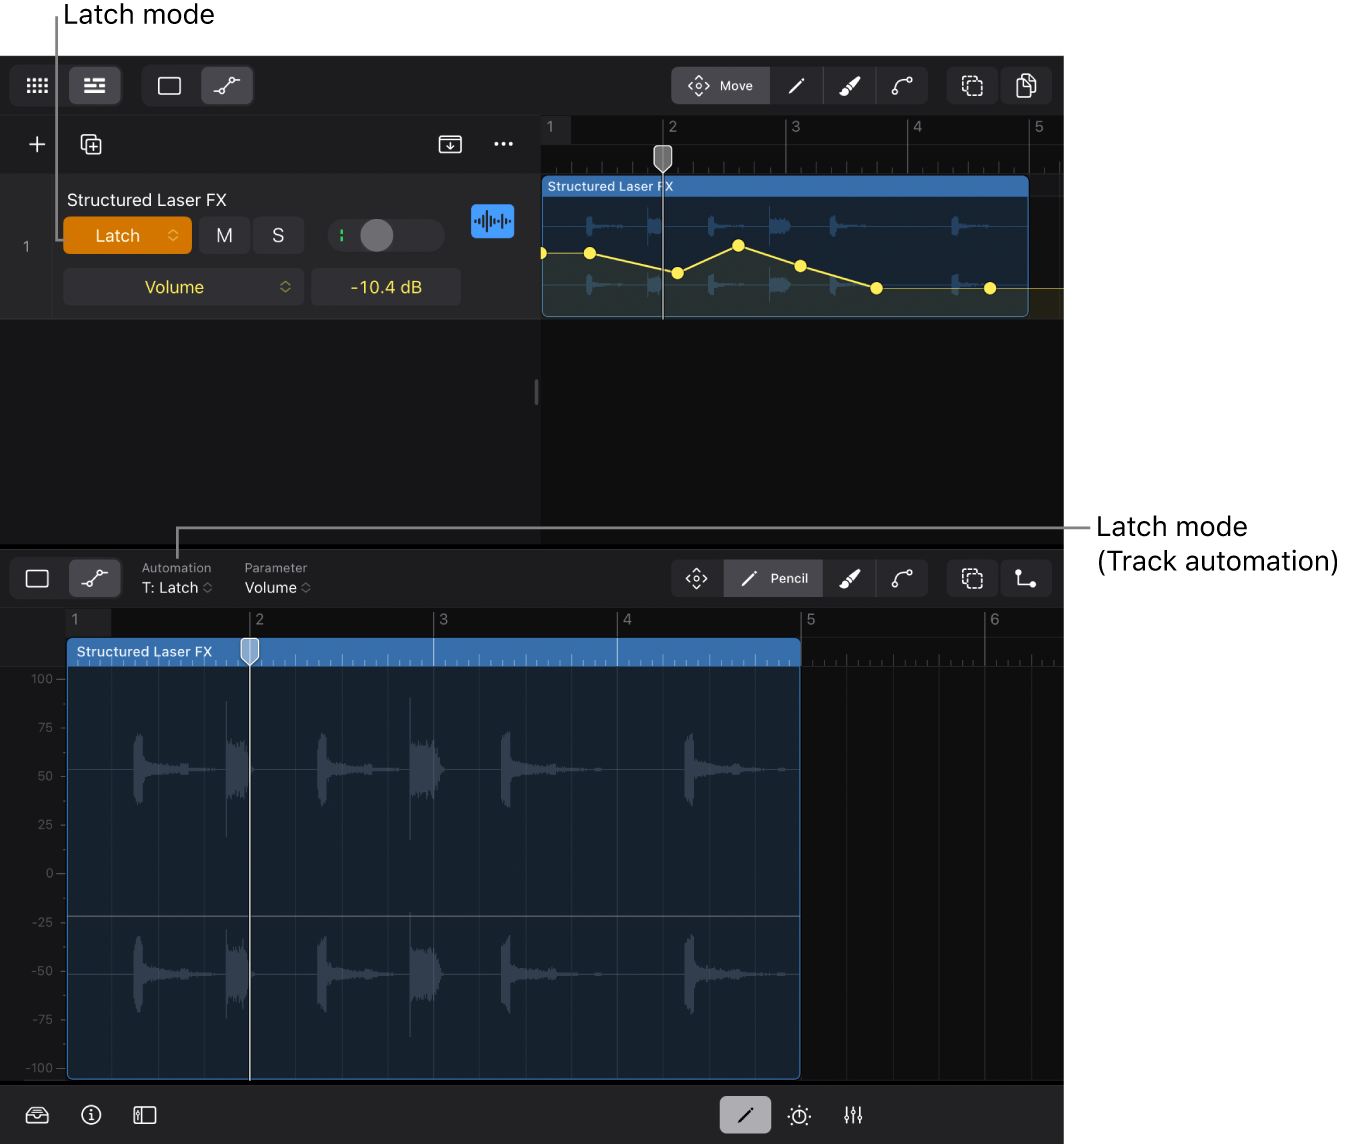
Task: Select the Brush tool in editor toolbar
Action: (x=850, y=579)
